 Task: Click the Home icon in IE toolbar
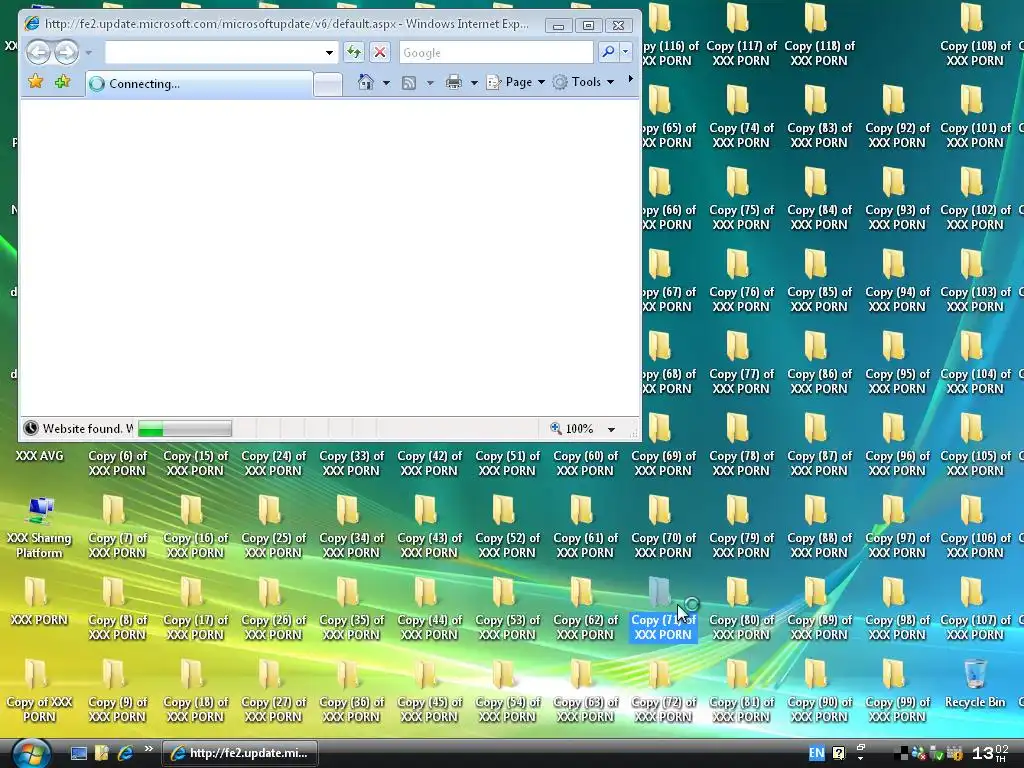tap(366, 82)
